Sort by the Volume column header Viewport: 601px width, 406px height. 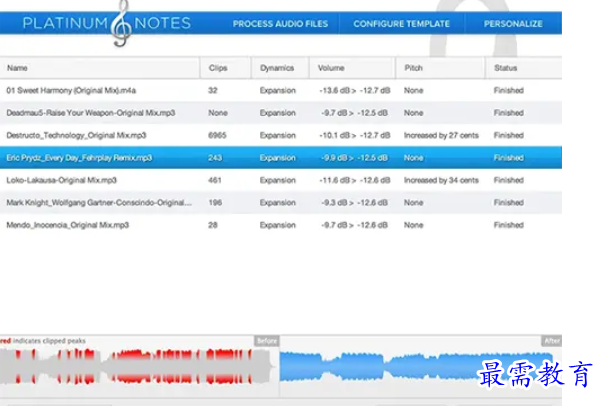(352, 68)
